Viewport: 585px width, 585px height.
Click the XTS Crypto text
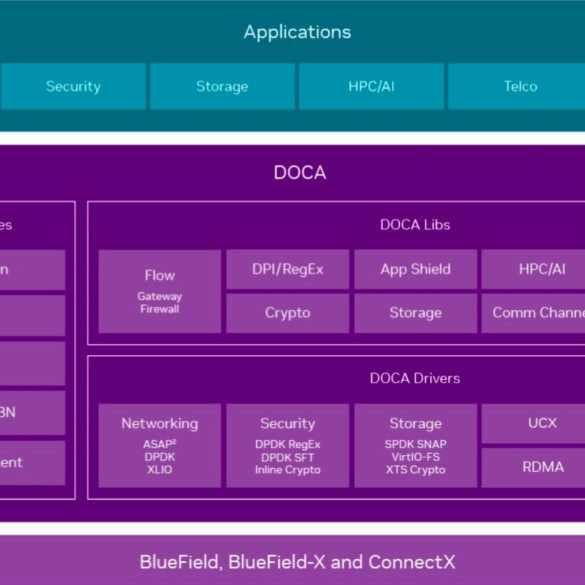pos(416,470)
